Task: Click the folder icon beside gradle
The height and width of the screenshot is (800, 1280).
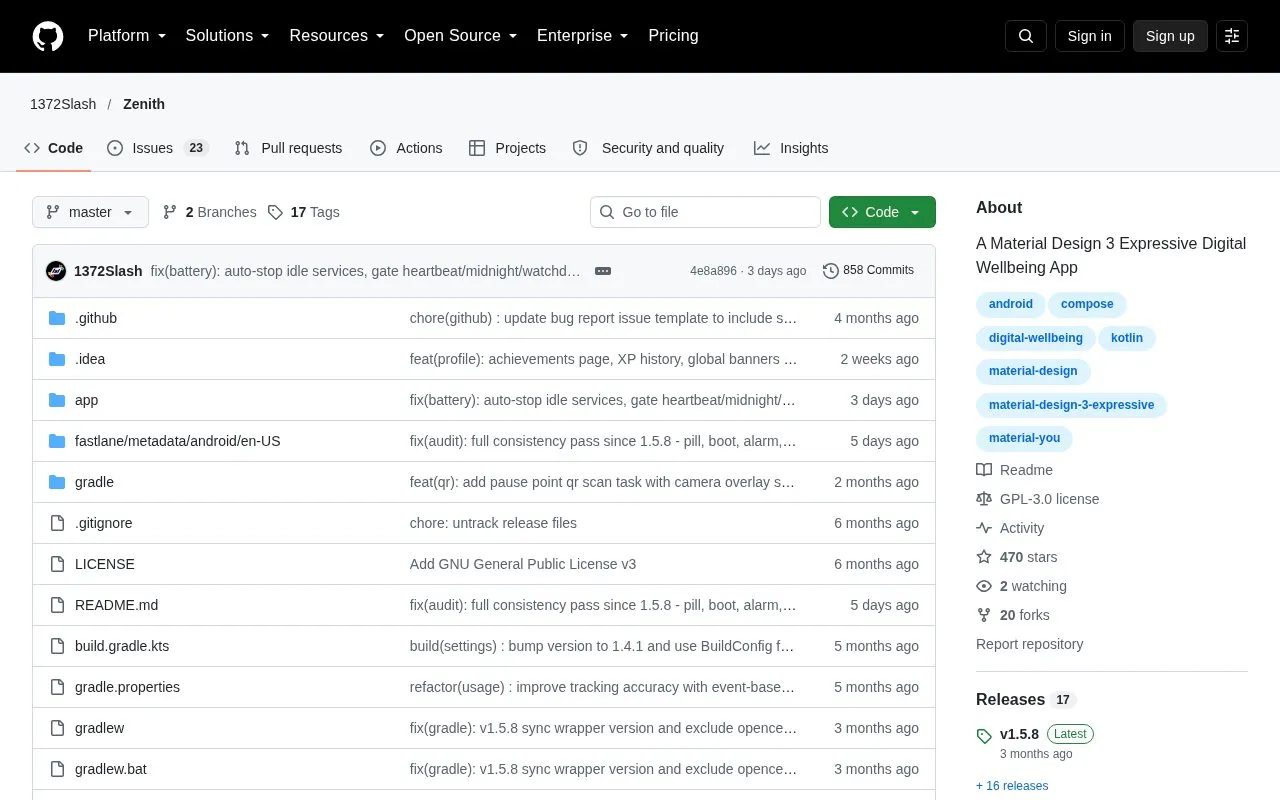Action: [x=57, y=482]
